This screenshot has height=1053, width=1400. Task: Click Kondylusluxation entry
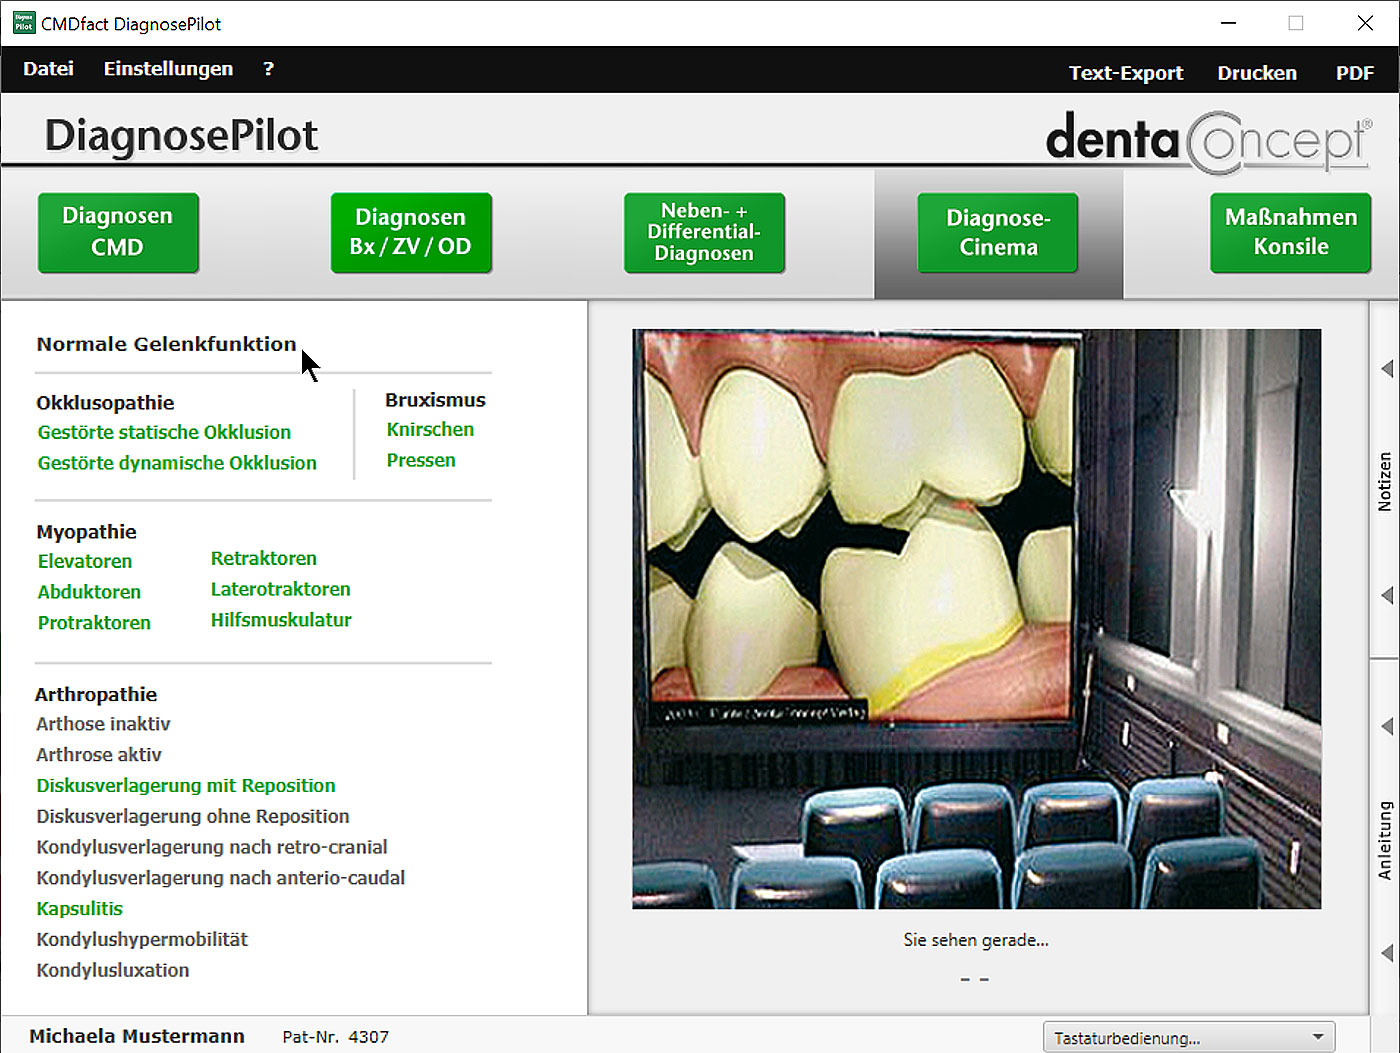(x=113, y=971)
